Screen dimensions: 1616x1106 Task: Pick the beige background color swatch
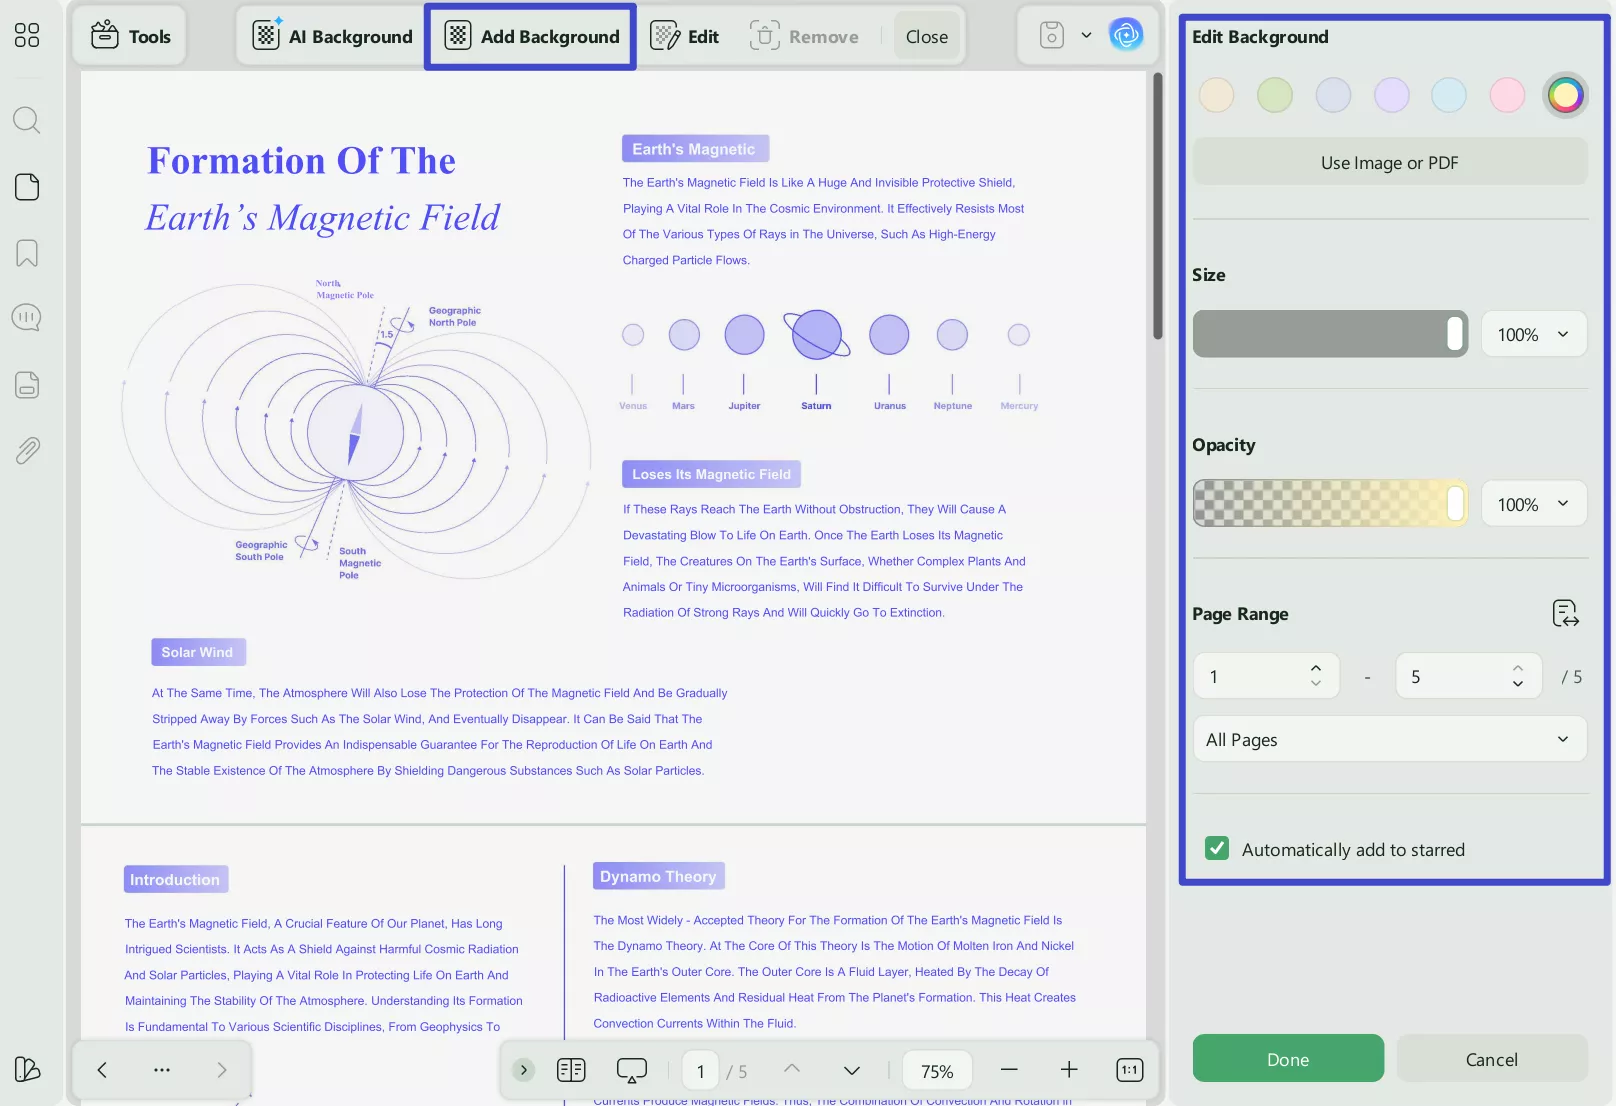(1216, 95)
